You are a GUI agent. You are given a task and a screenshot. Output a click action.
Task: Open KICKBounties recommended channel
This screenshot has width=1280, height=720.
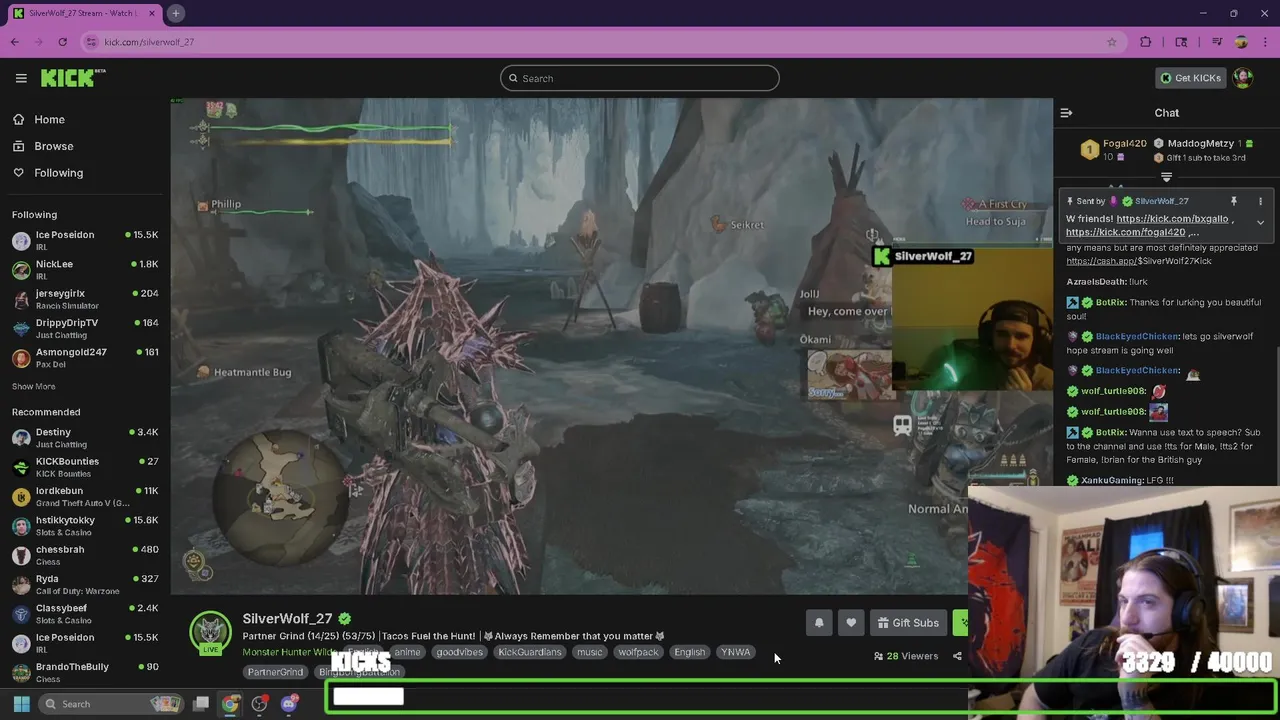pyautogui.click(x=85, y=467)
